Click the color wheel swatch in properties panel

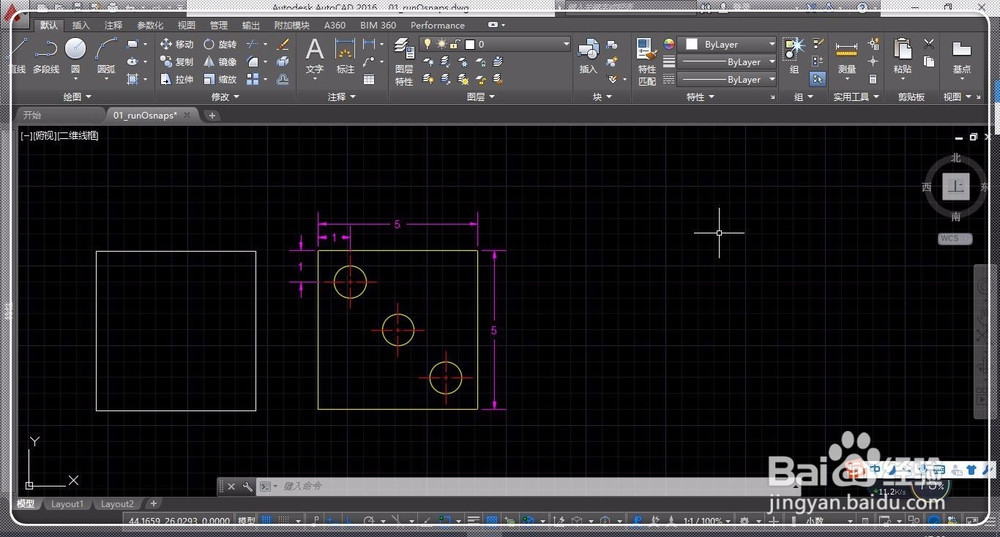click(x=668, y=44)
